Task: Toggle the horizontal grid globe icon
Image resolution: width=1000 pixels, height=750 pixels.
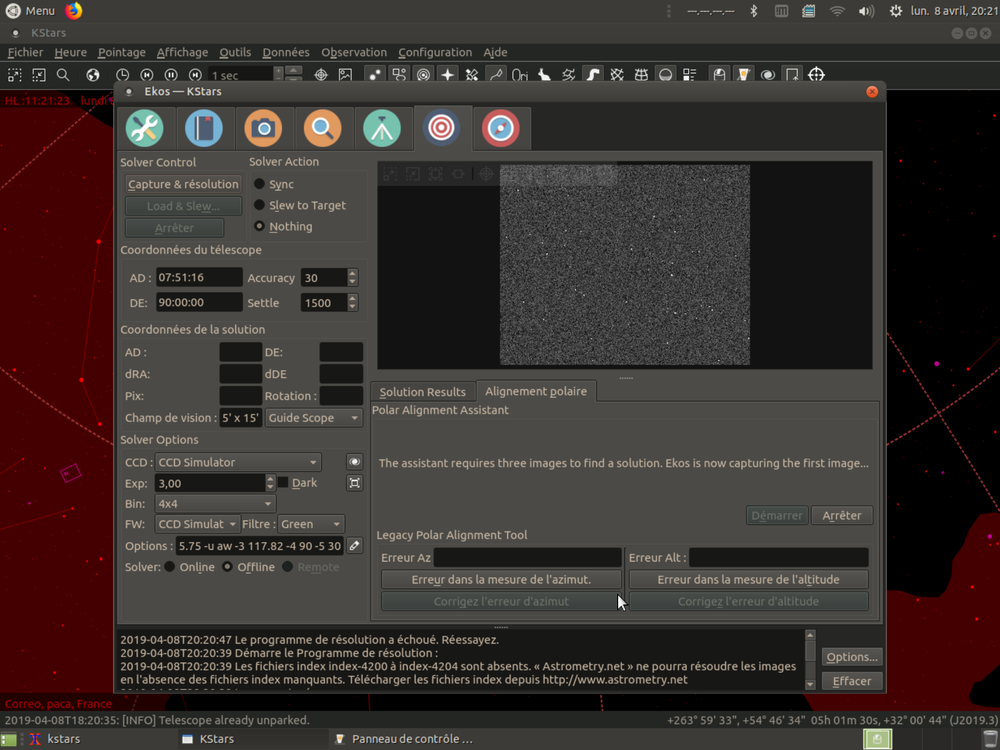Action: click(641, 75)
